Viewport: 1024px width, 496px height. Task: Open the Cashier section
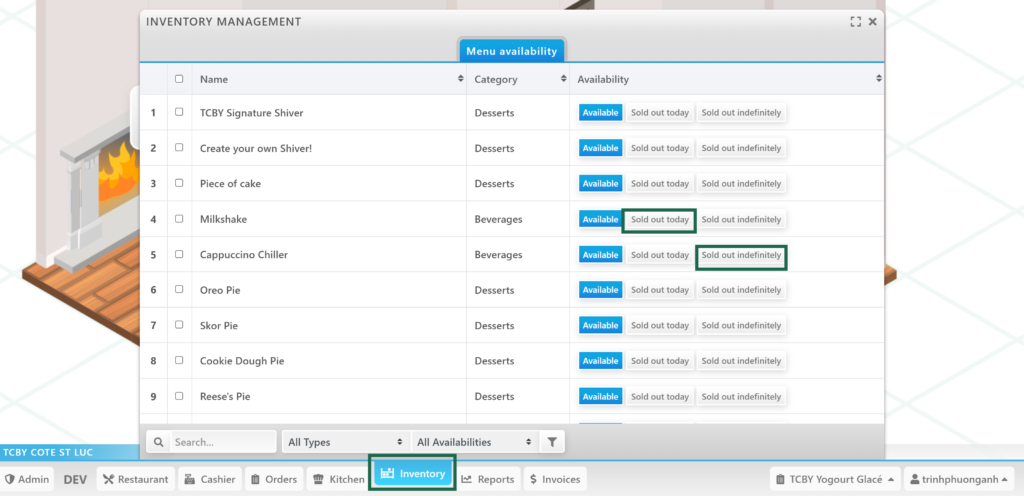point(210,479)
